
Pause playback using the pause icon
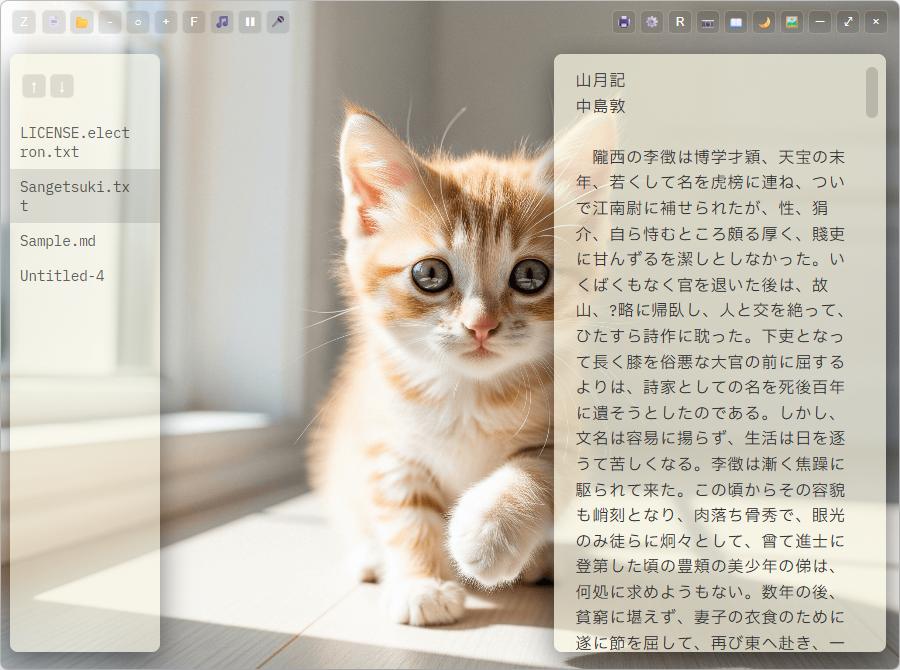249,21
